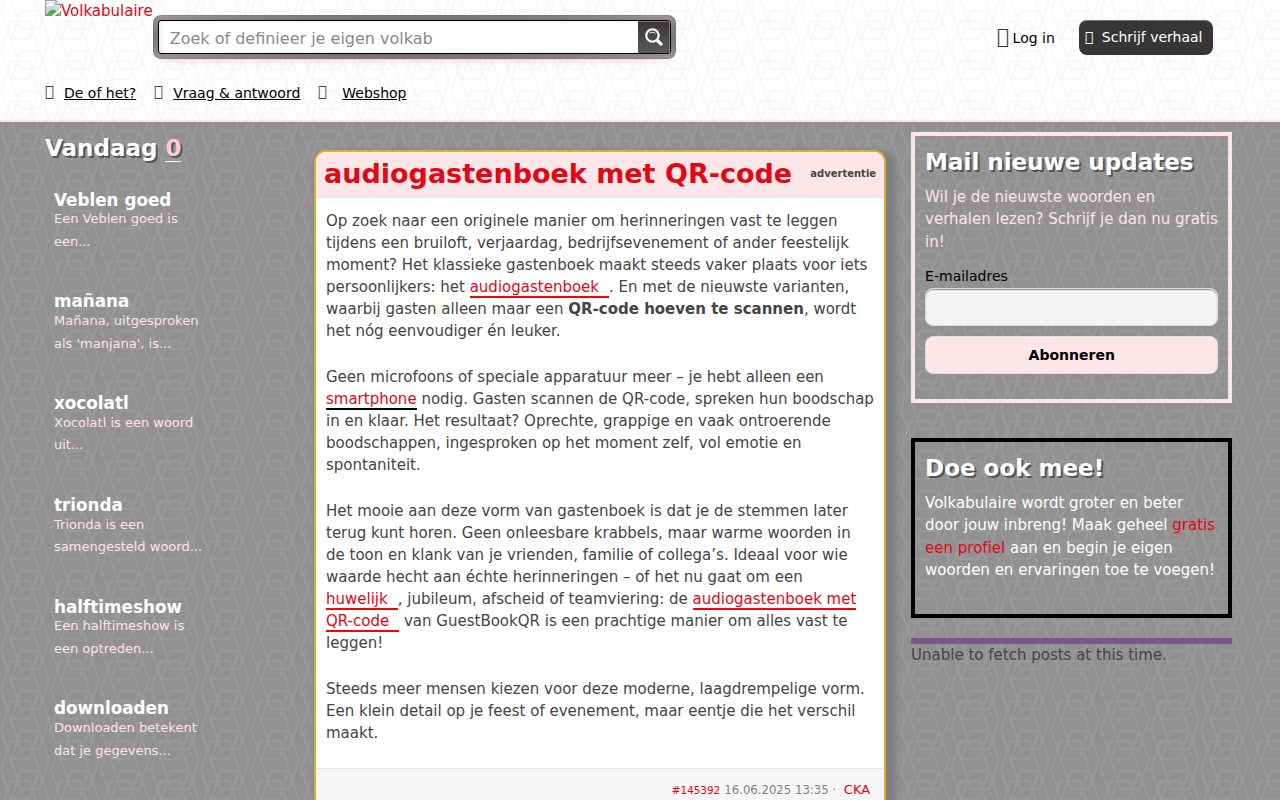Open the trionda word entry
This screenshot has width=1280, height=800.
coord(88,505)
